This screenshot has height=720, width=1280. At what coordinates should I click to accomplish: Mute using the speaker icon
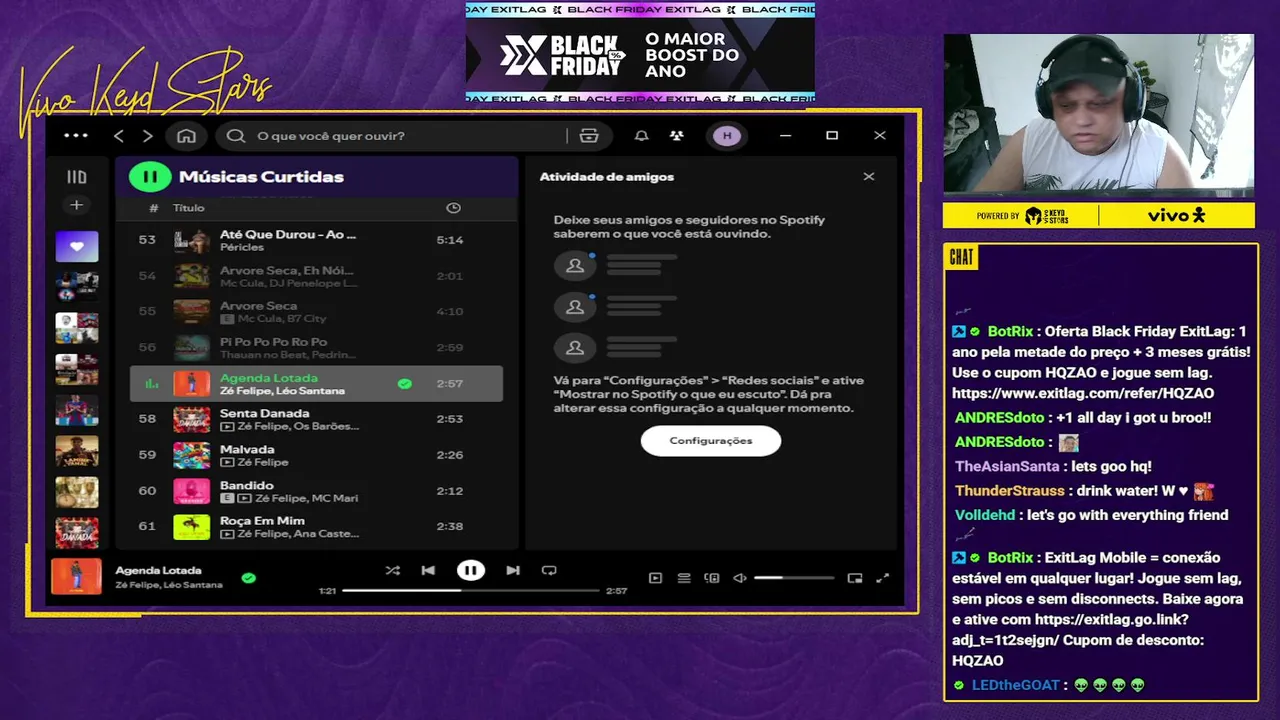point(740,578)
